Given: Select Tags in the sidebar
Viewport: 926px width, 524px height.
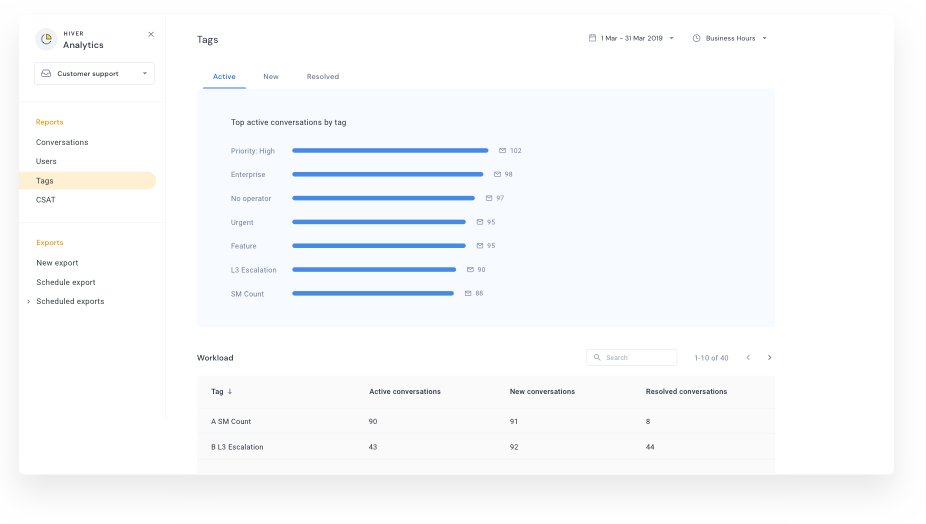Looking at the screenshot, I should click(x=87, y=181).
